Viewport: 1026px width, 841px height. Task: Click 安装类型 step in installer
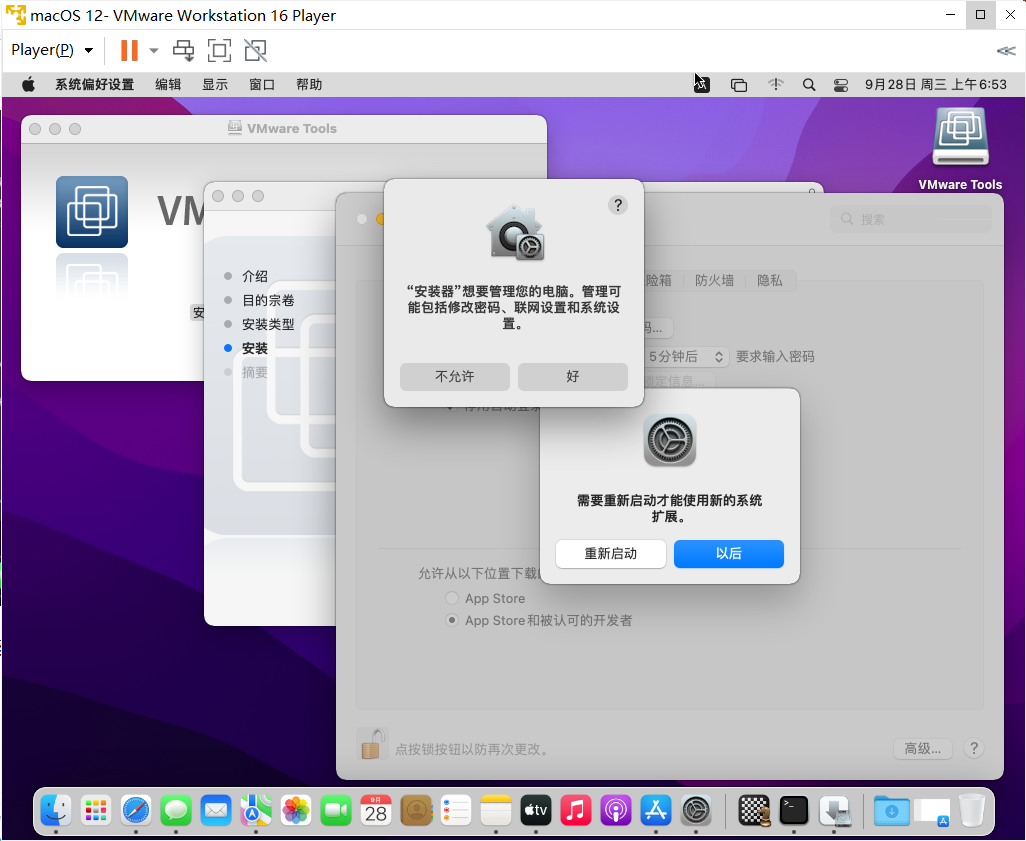click(x=268, y=324)
